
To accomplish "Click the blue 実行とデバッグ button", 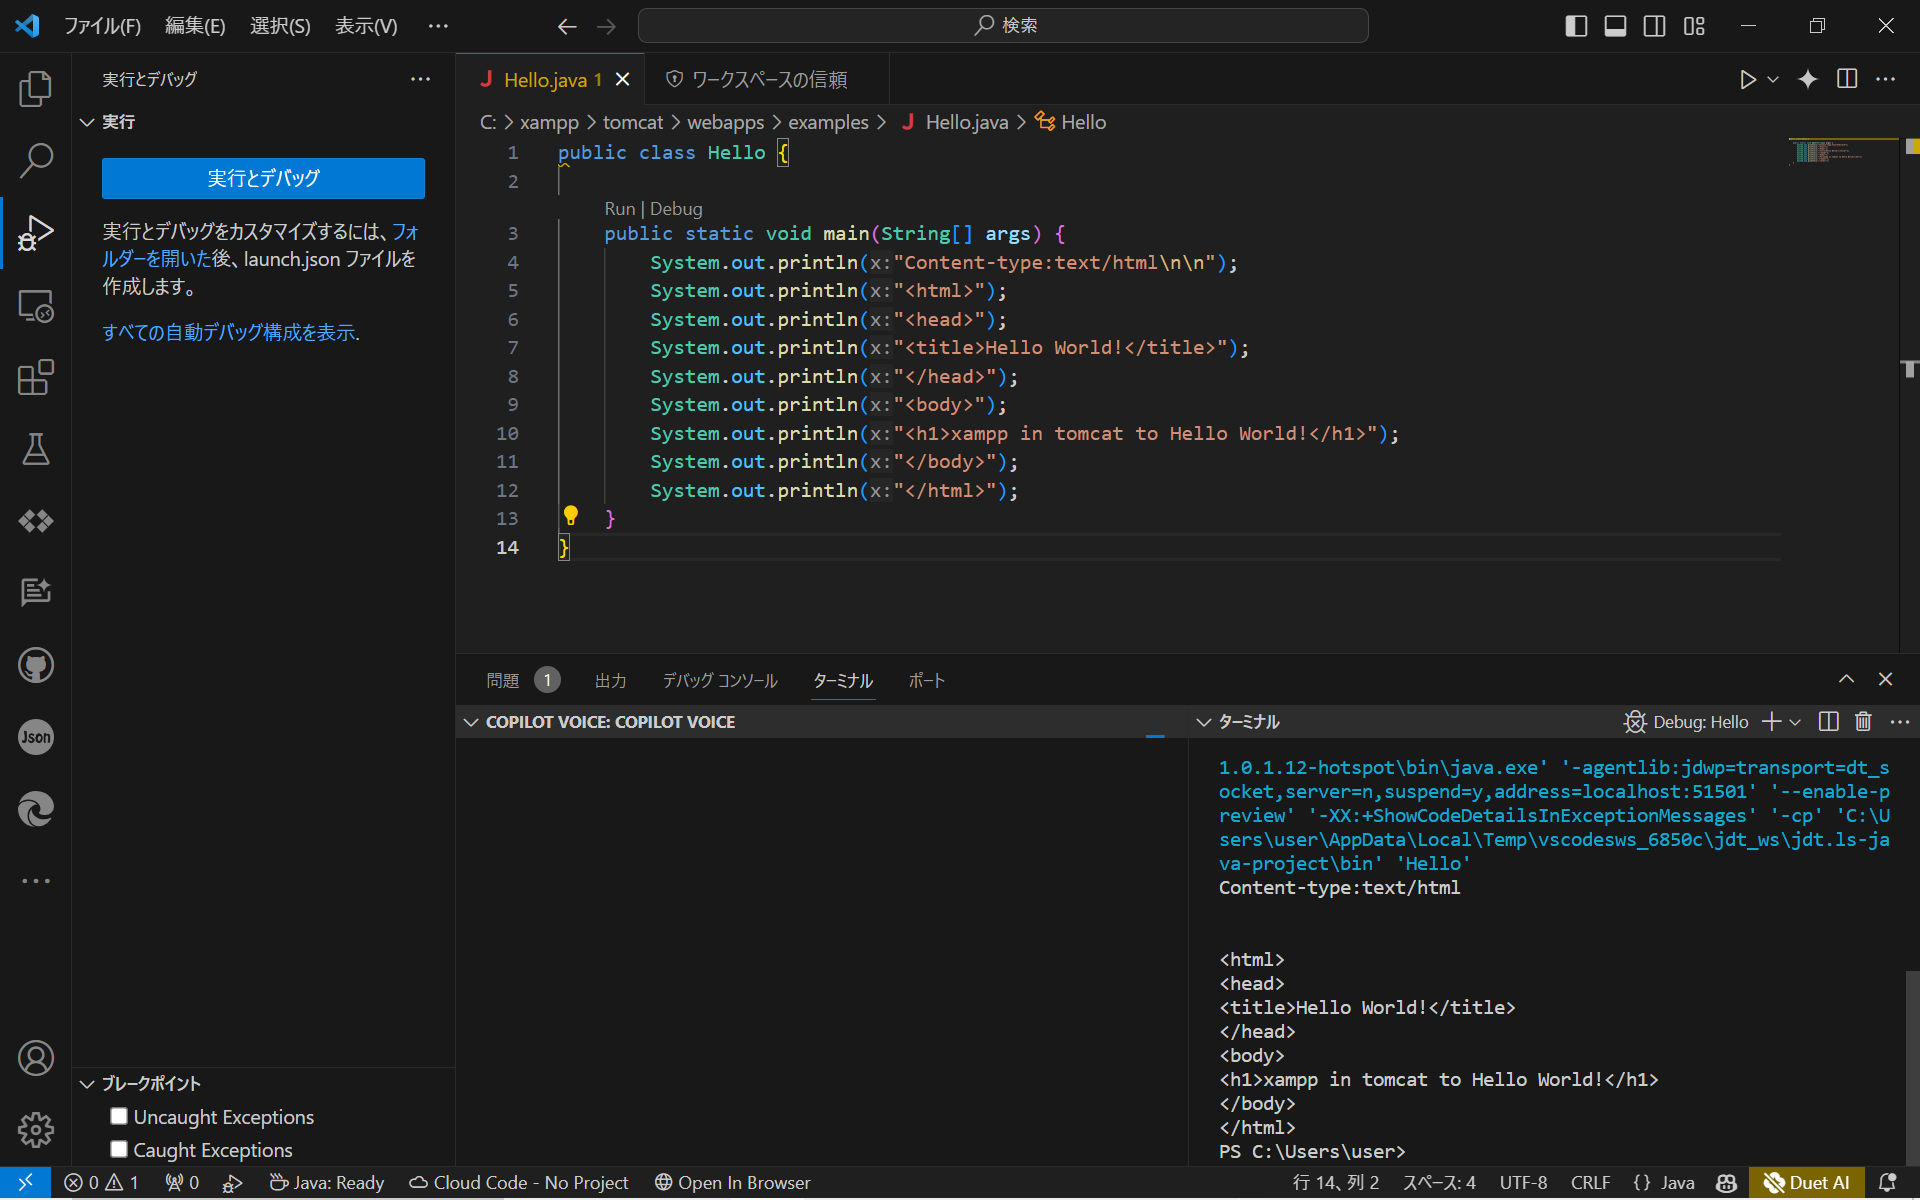I will pos(263,178).
